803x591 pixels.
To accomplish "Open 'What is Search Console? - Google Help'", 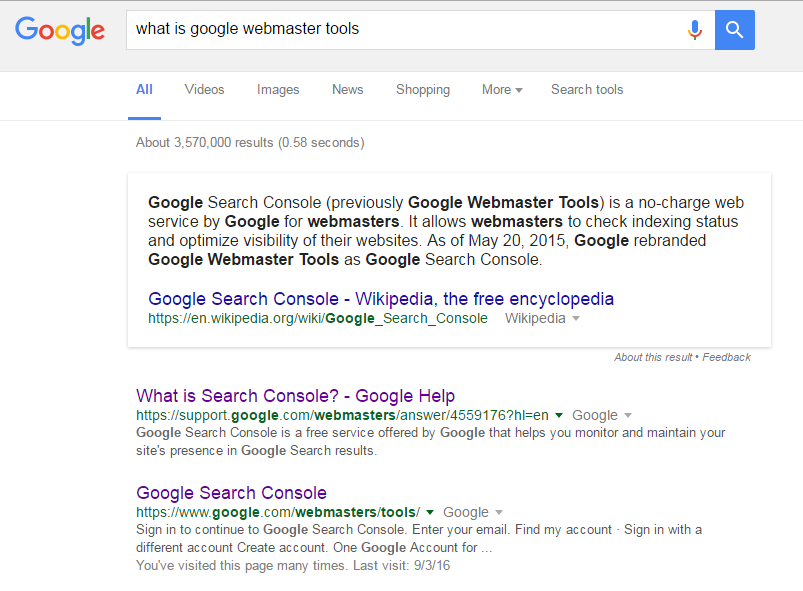I will (x=296, y=395).
